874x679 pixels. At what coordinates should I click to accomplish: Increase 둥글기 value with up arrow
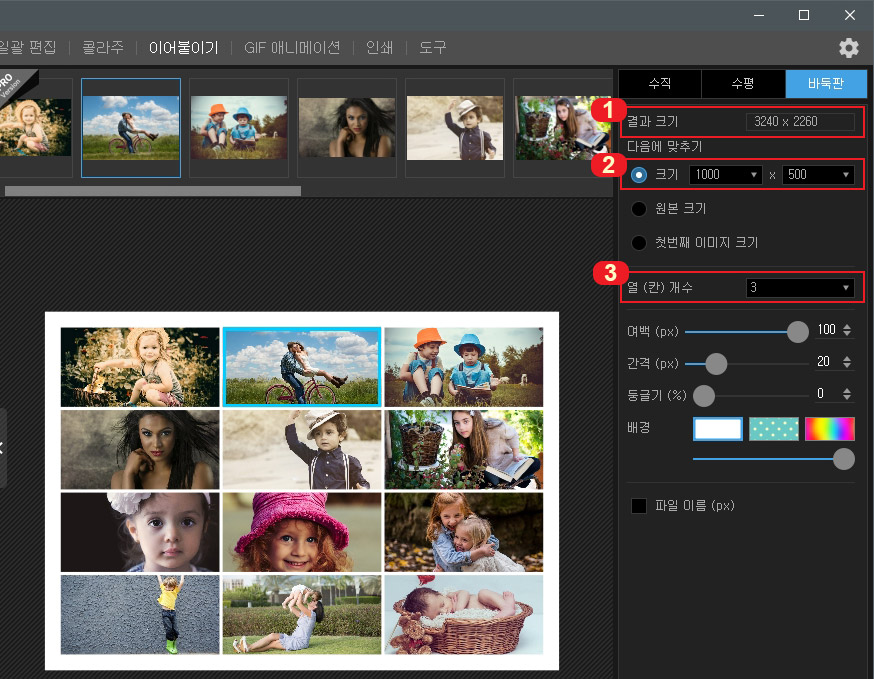click(x=847, y=391)
